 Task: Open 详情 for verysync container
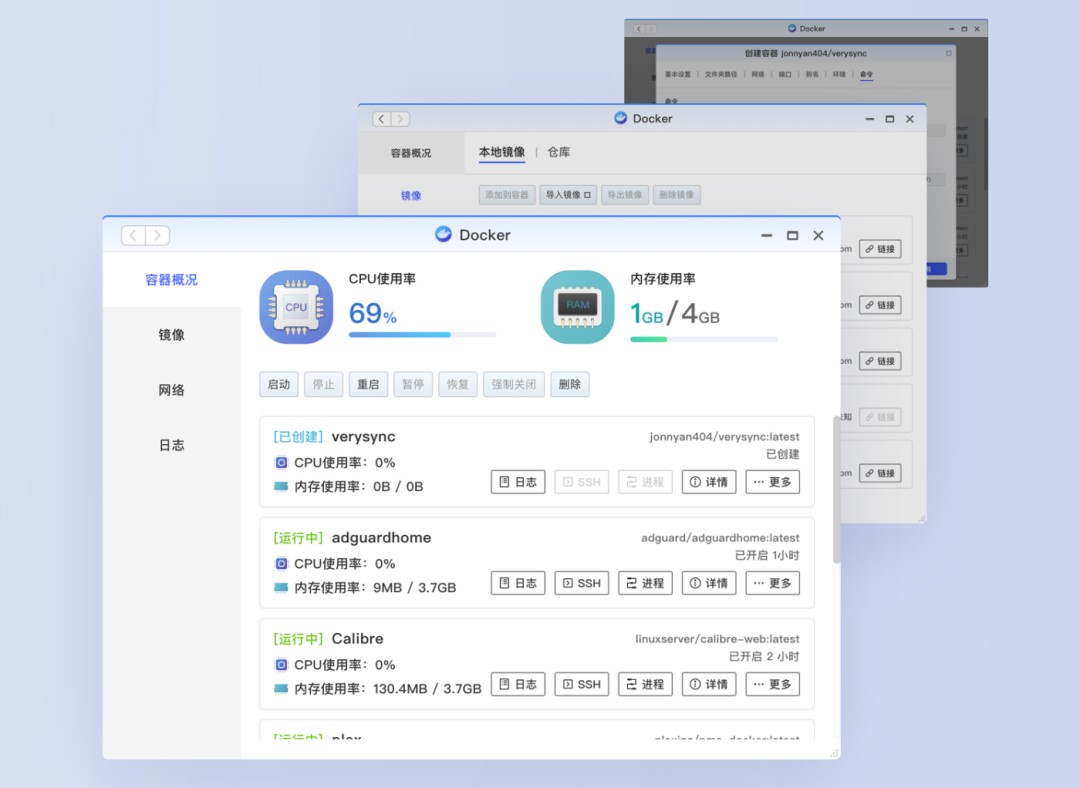[709, 482]
